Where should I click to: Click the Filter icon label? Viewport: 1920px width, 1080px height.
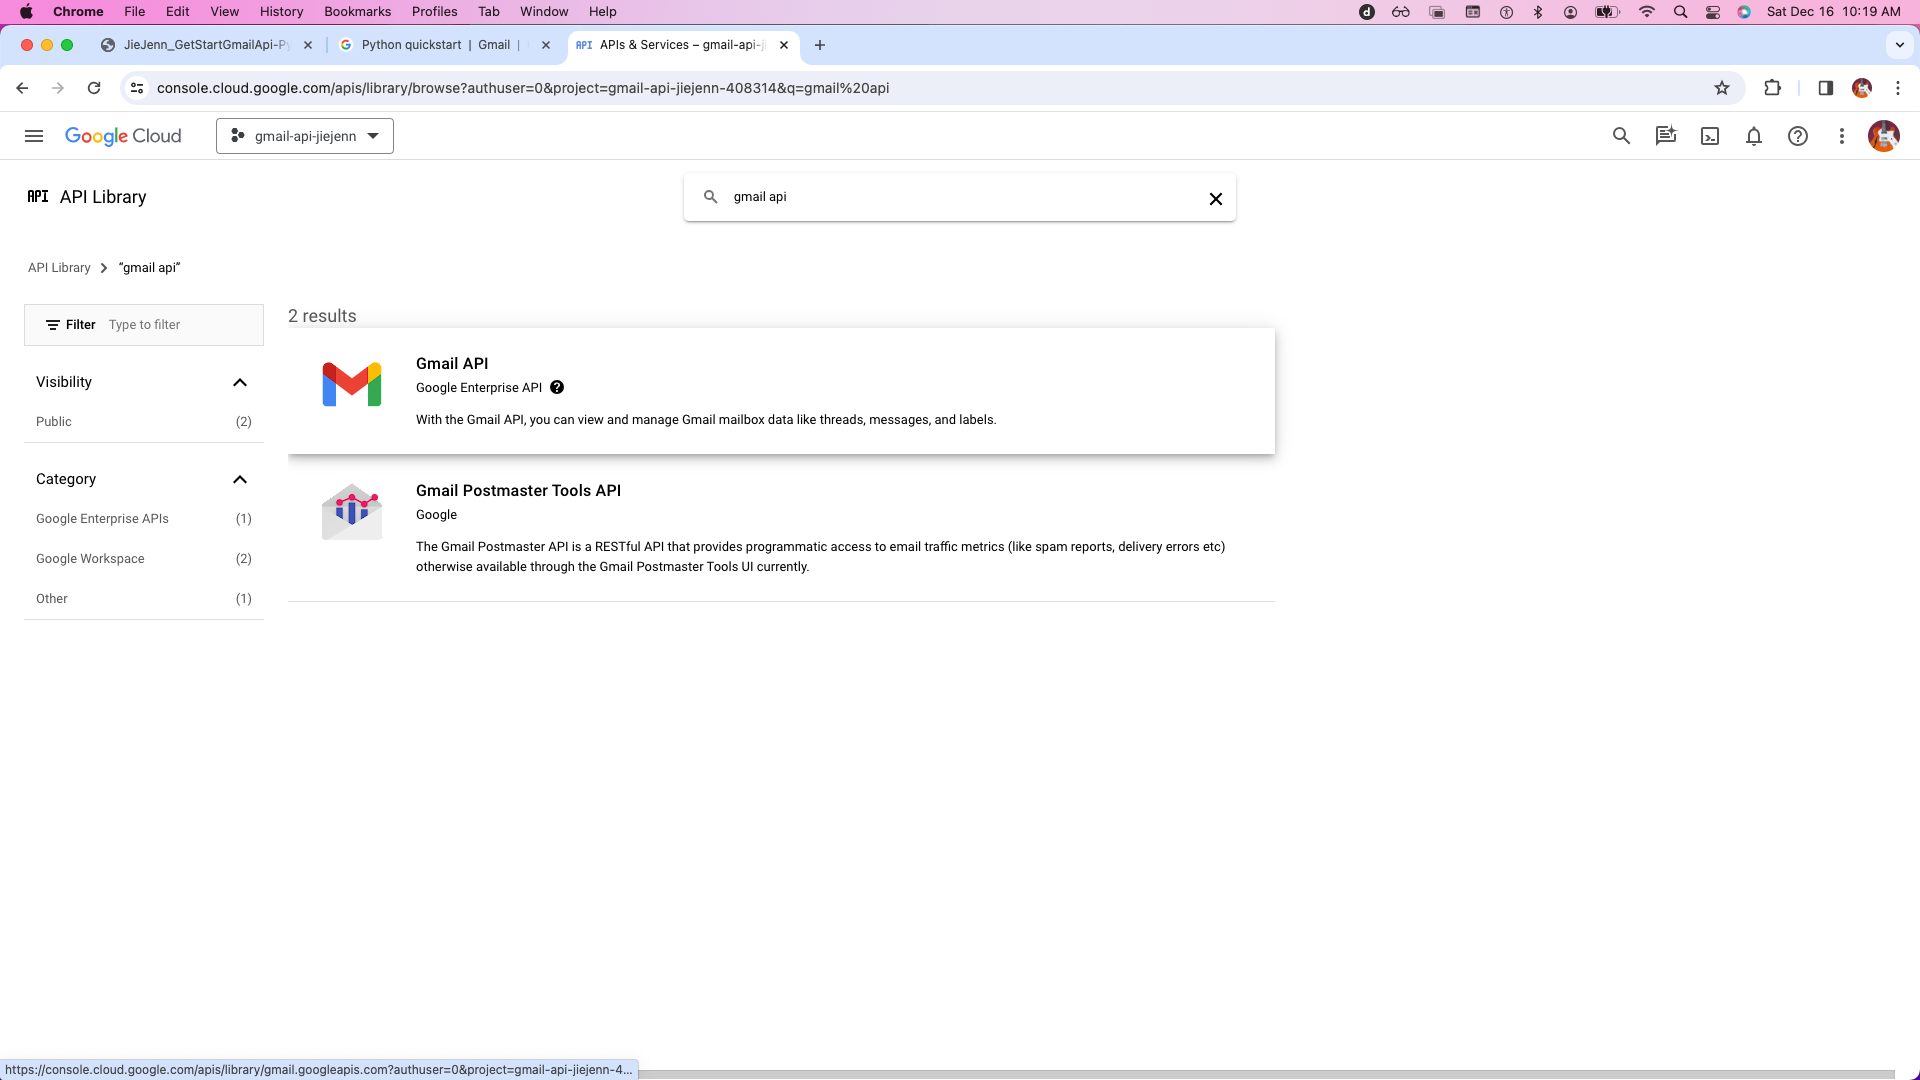[x=70, y=325]
